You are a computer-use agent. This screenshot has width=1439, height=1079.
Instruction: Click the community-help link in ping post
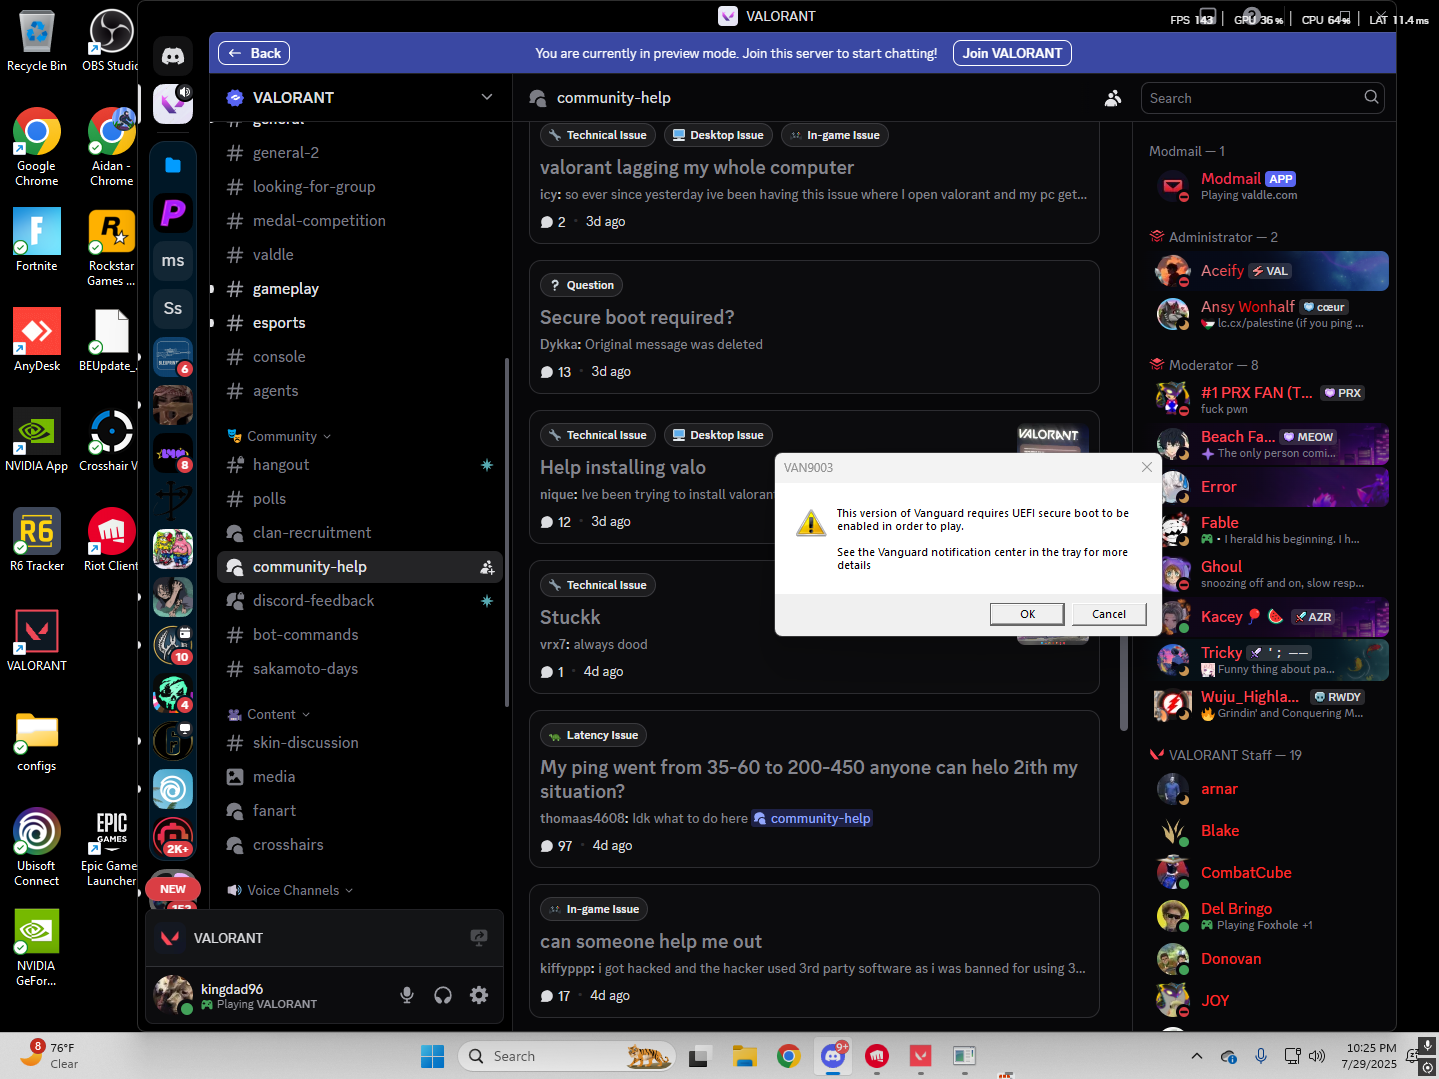pyautogui.click(x=812, y=818)
